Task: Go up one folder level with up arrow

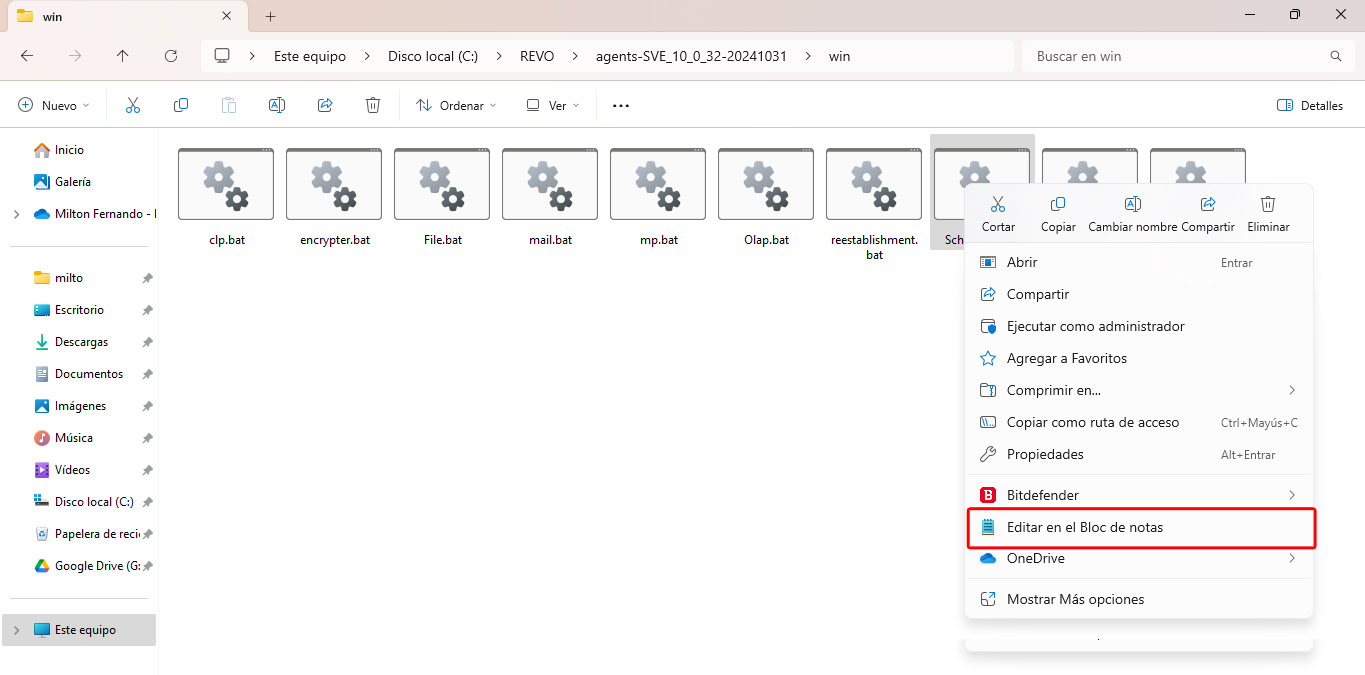Action: 123,56
